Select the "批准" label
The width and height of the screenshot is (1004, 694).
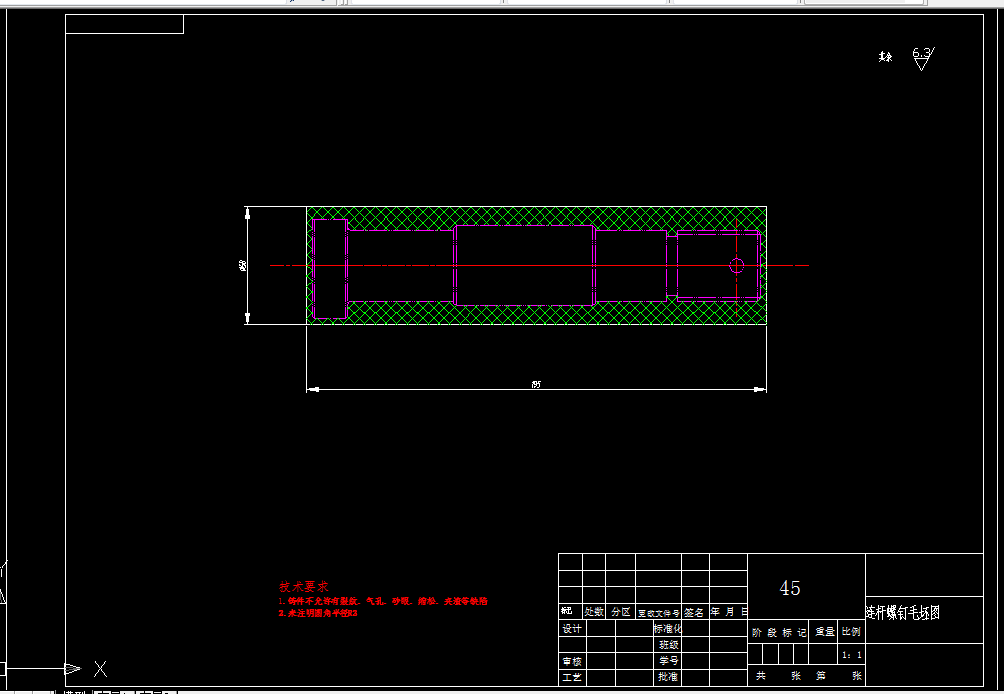coord(668,677)
